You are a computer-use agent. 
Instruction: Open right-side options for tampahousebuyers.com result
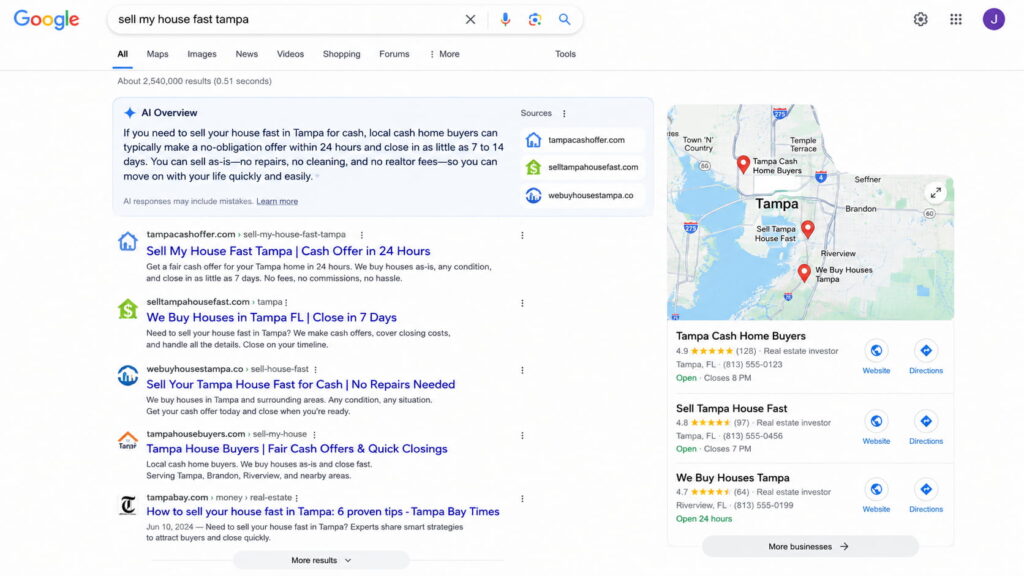click(x=522, y=436)
